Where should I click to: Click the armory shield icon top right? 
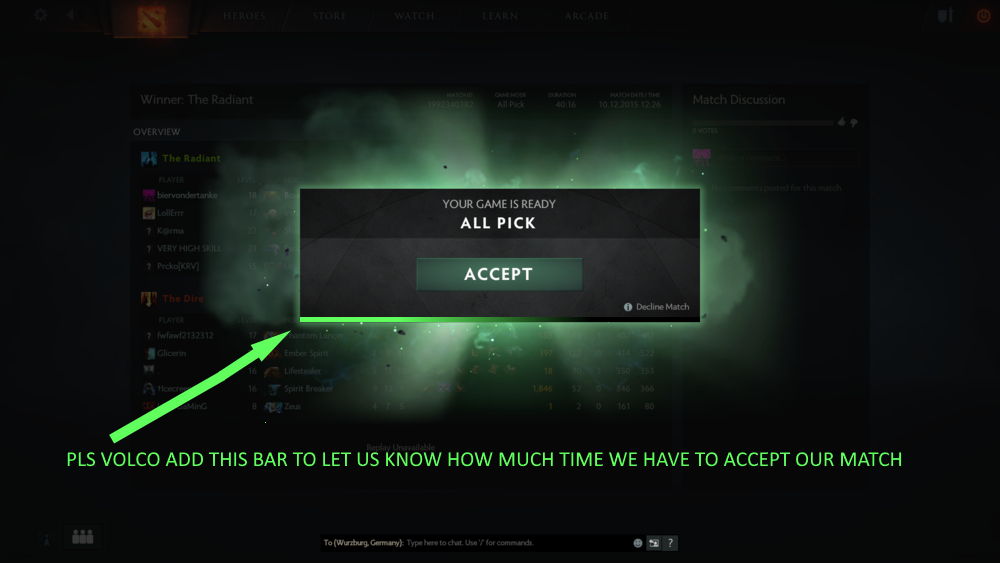pyautogui.click(x=946, y=16)
